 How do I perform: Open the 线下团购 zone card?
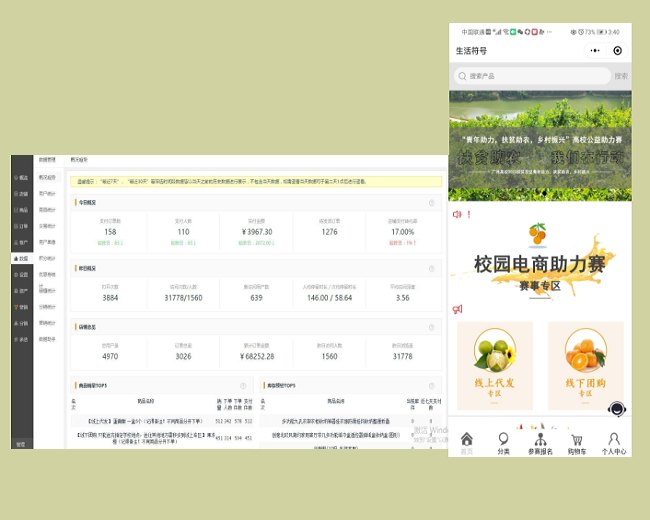tap(585, 366)
